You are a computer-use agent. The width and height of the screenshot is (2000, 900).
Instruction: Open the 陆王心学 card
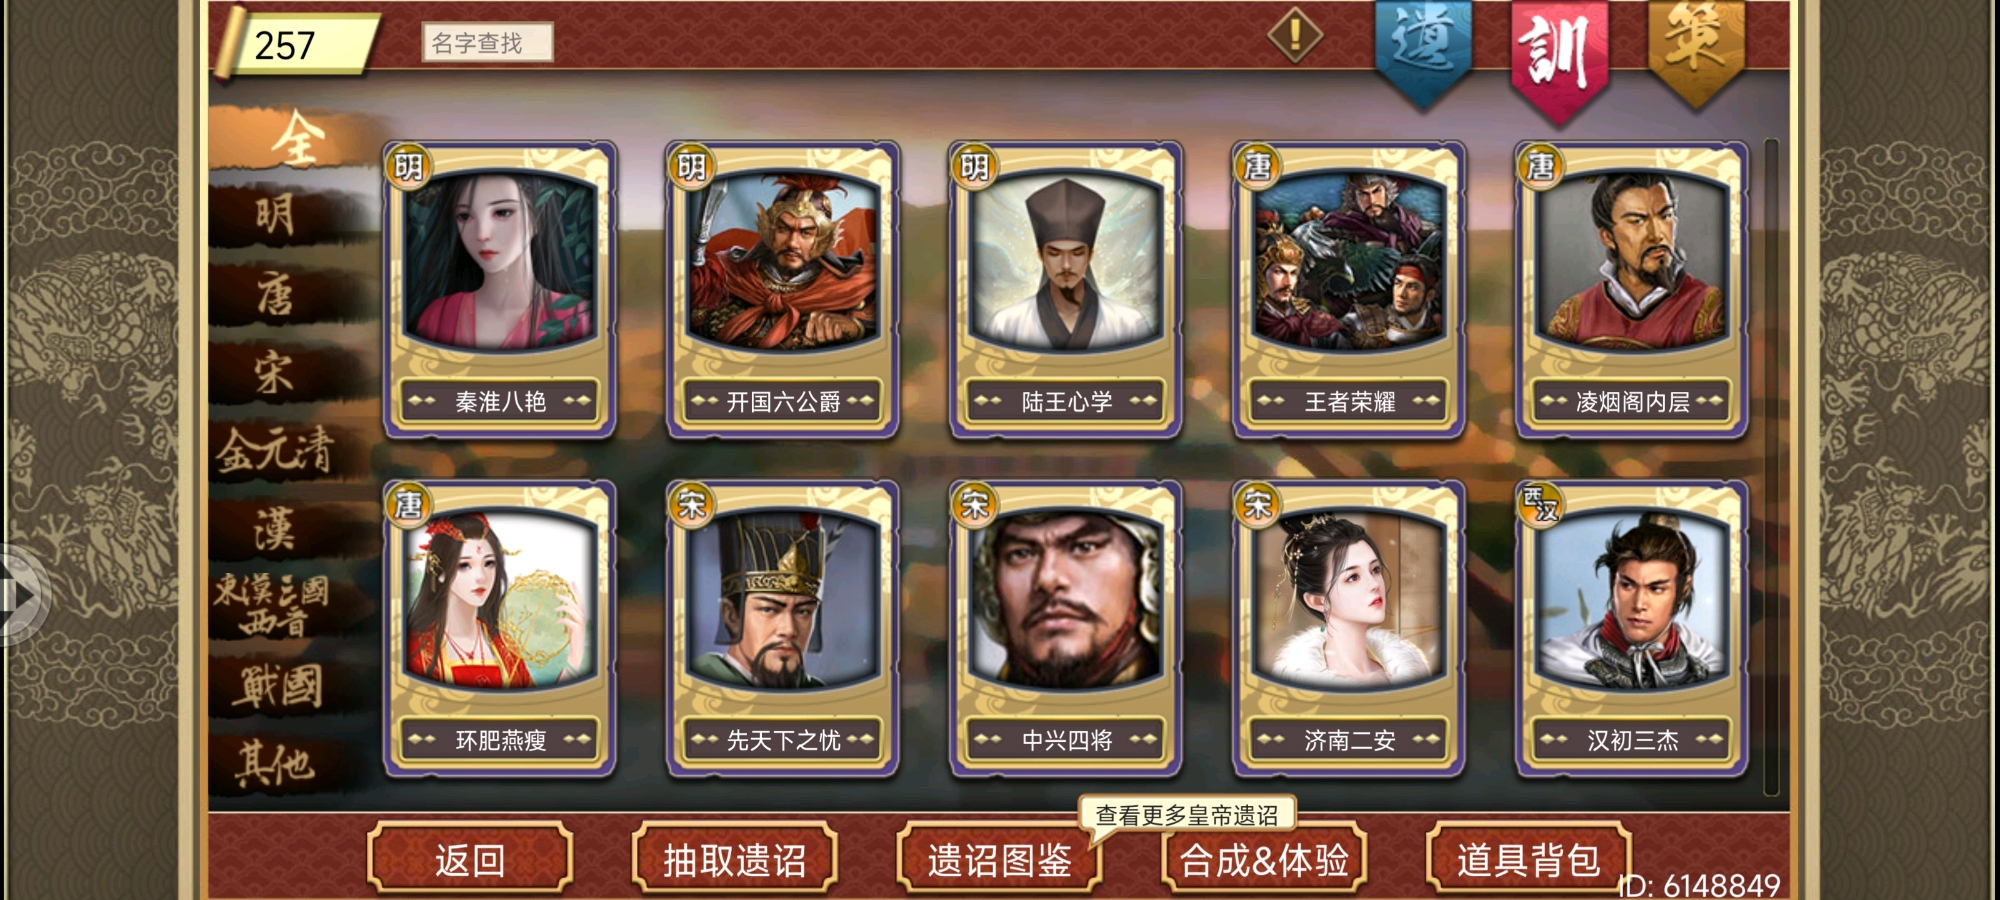1065,290
